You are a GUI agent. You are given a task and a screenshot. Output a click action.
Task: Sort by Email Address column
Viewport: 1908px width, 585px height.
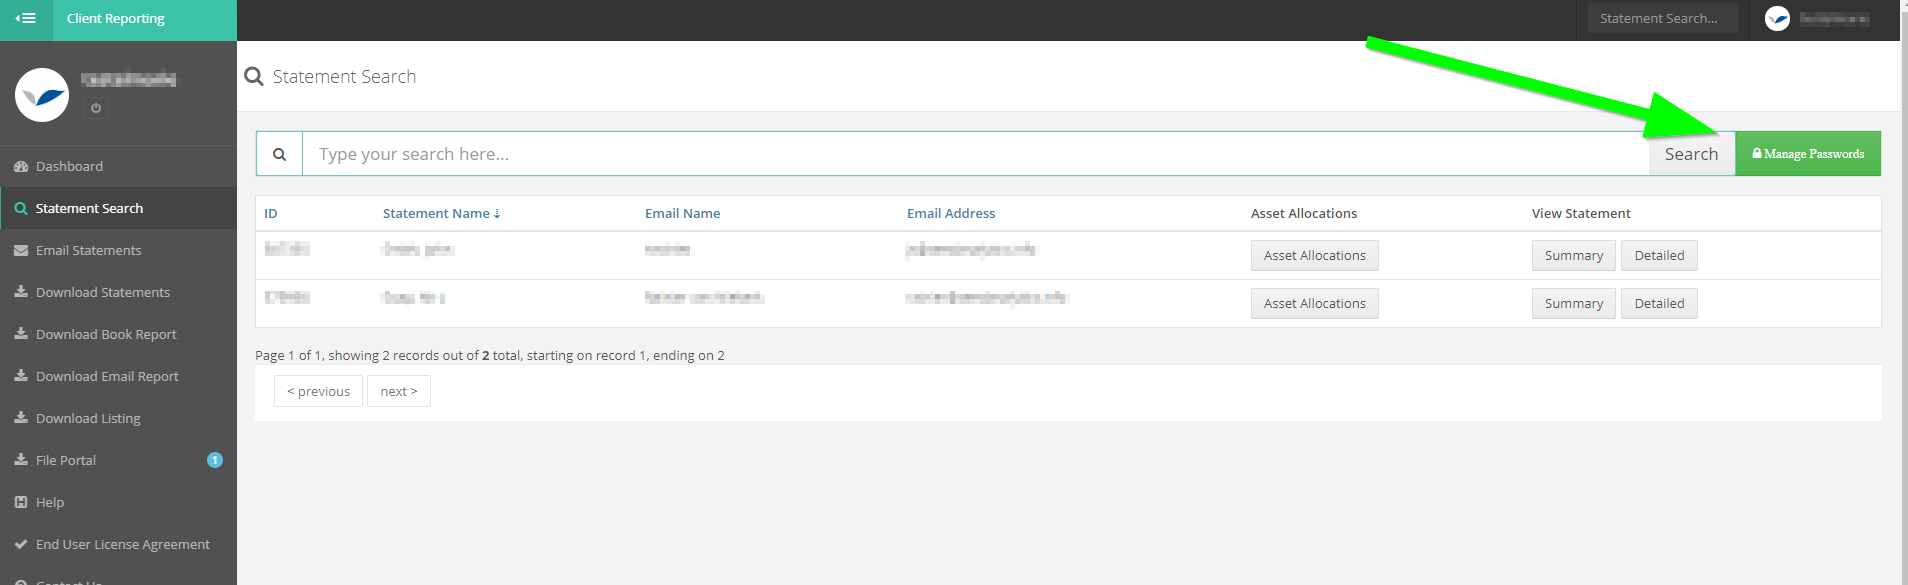point(951,213)
